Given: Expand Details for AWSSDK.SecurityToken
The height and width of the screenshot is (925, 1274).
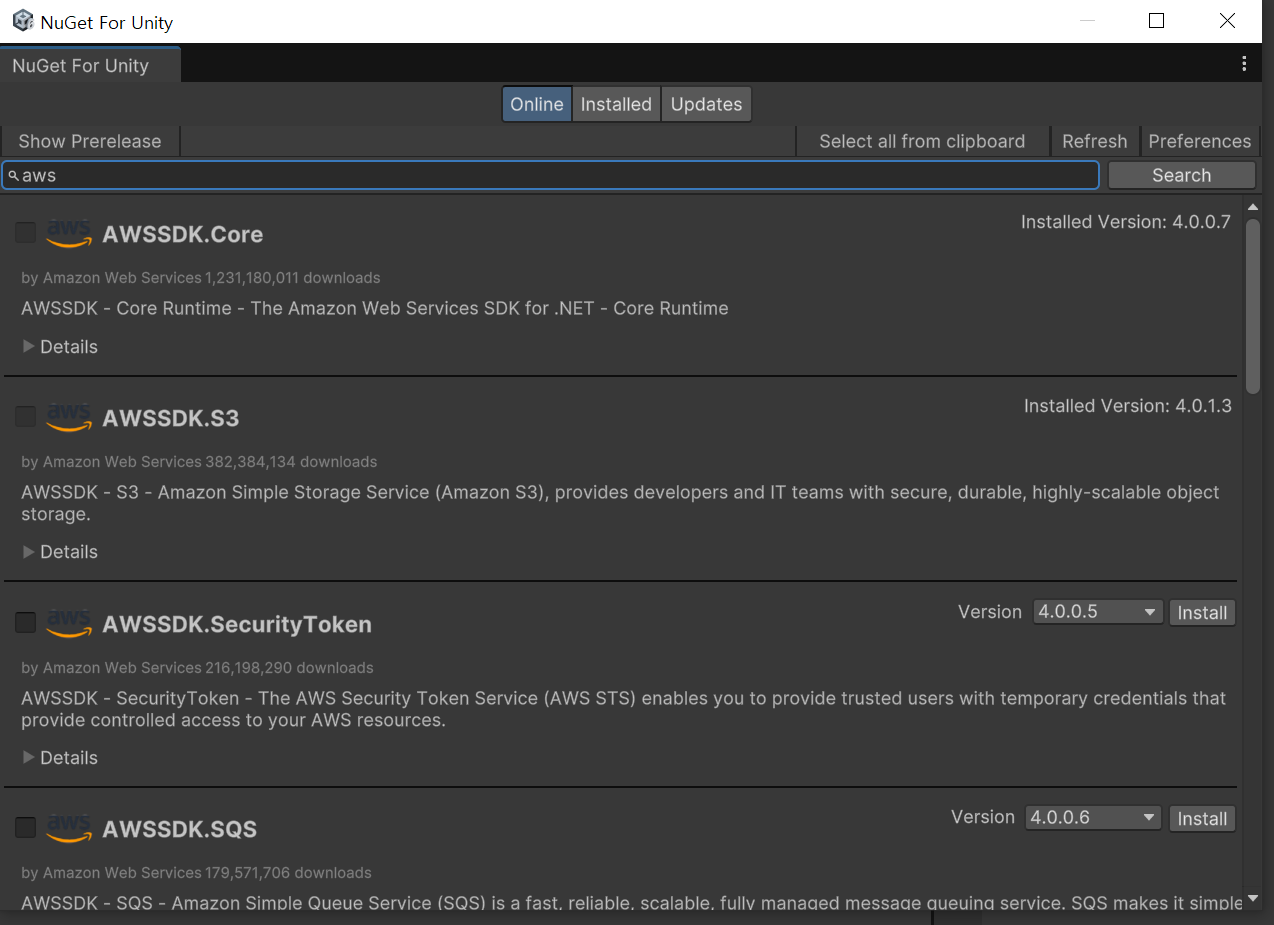Looking at the screenshot, I should 60,758.
